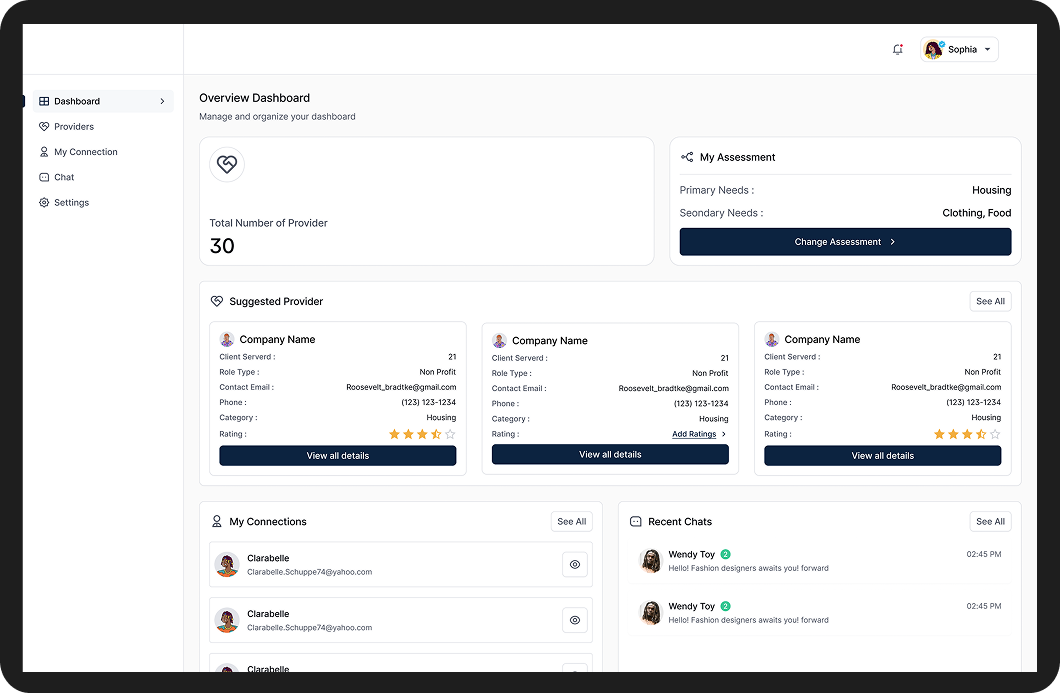
Task: Click unread badge on second Wendy Toy chat
Action: pos(725,606)
